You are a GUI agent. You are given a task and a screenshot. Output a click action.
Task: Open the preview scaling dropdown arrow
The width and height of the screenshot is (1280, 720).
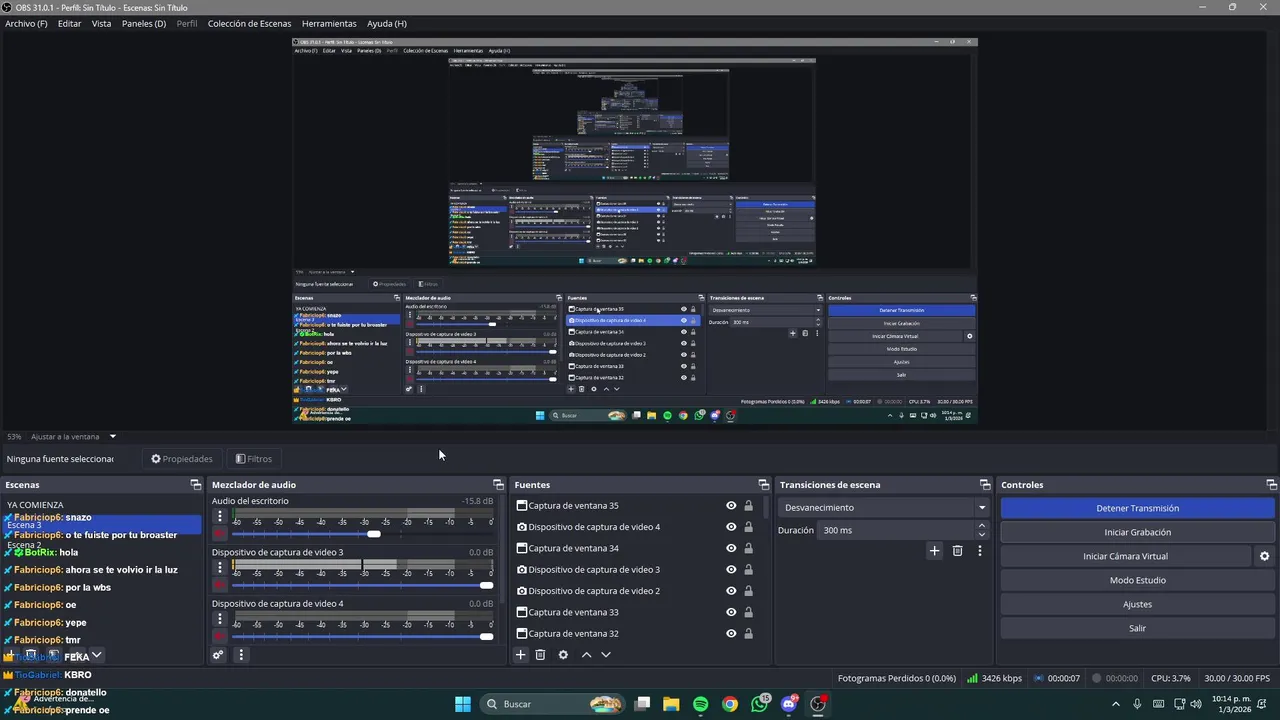pos(112,436)
